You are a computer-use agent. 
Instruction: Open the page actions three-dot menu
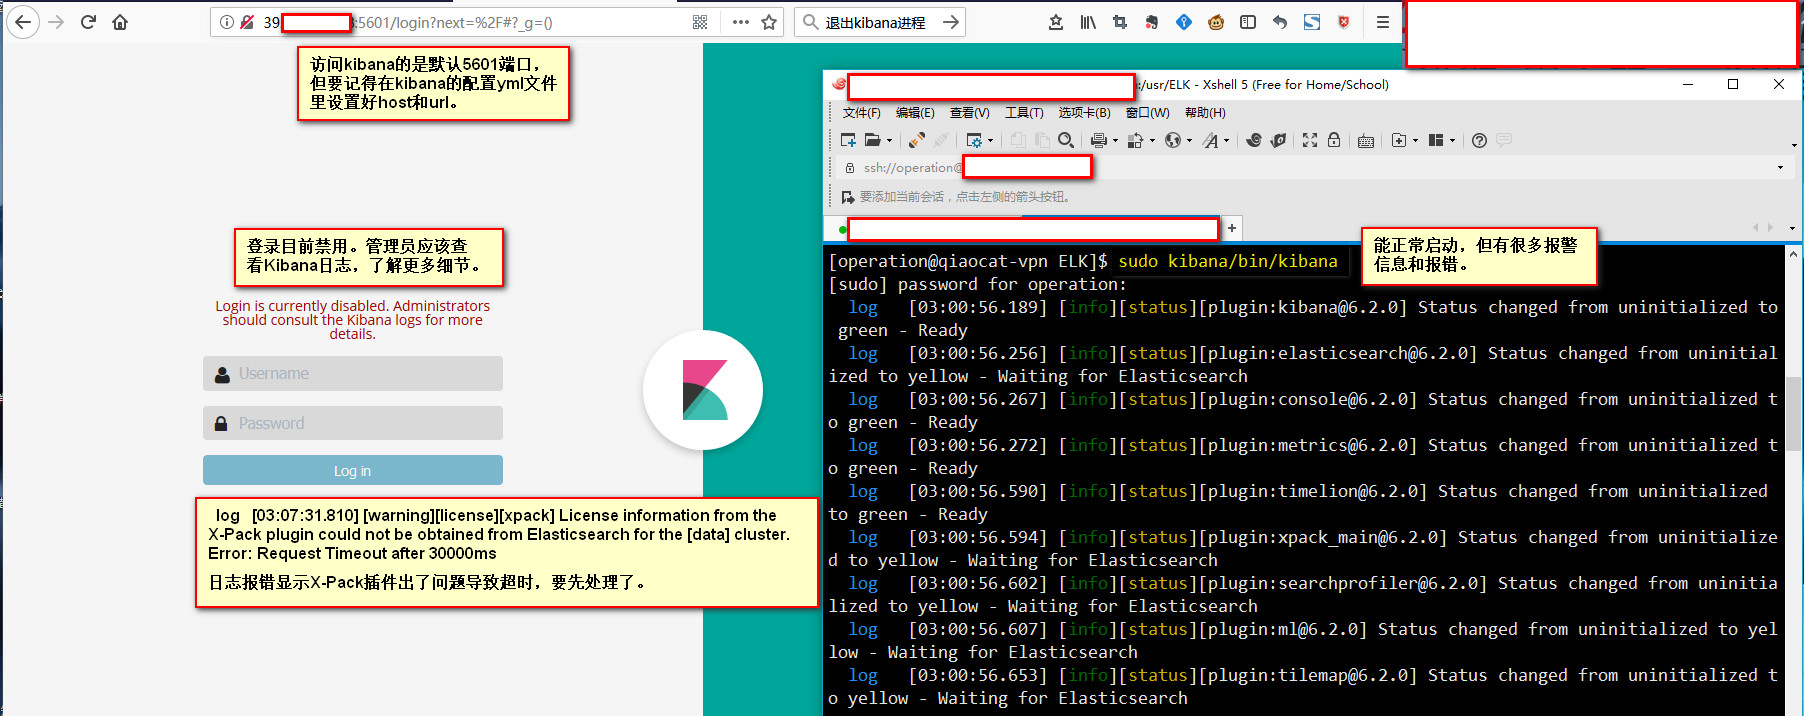[x=740, y=22]
